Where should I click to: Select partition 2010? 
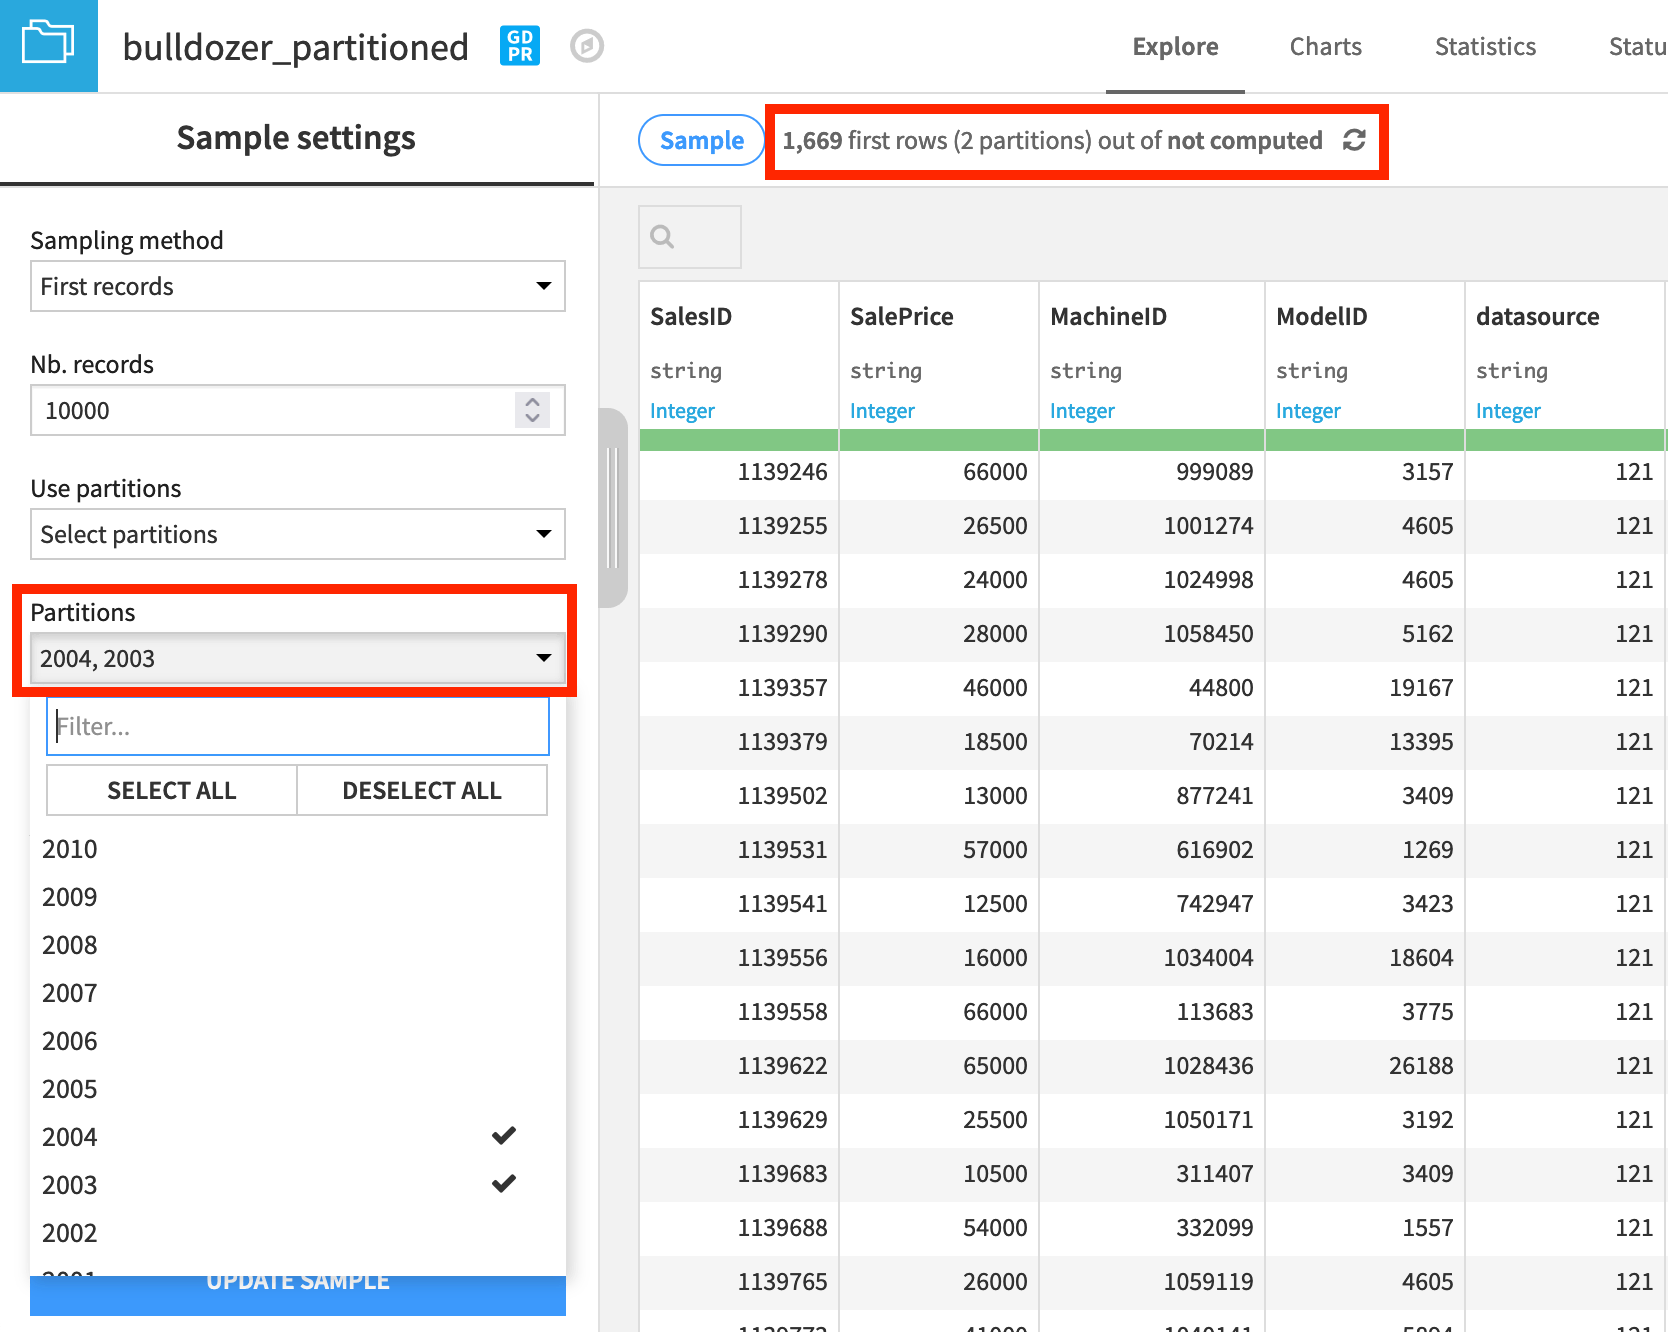coord(298,849)
